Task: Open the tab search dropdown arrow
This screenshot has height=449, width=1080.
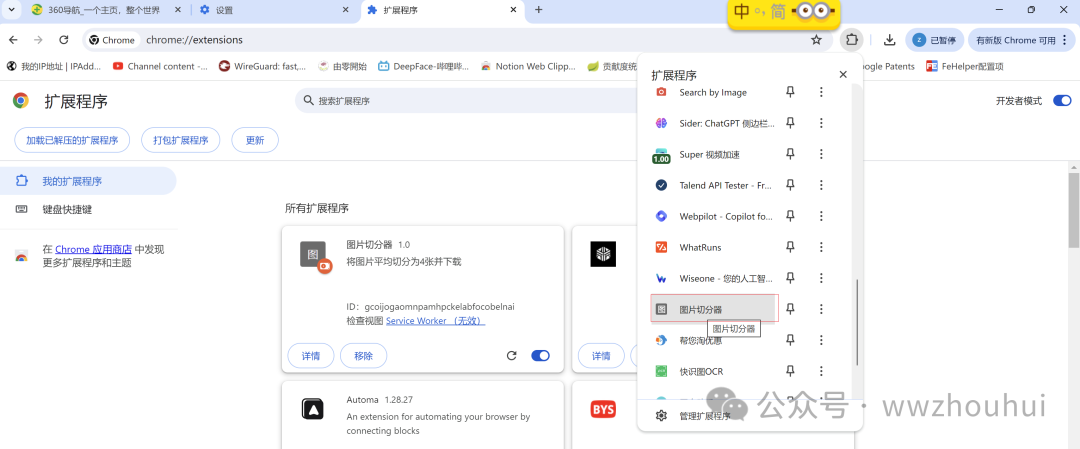Action: (x=10, y=10)
